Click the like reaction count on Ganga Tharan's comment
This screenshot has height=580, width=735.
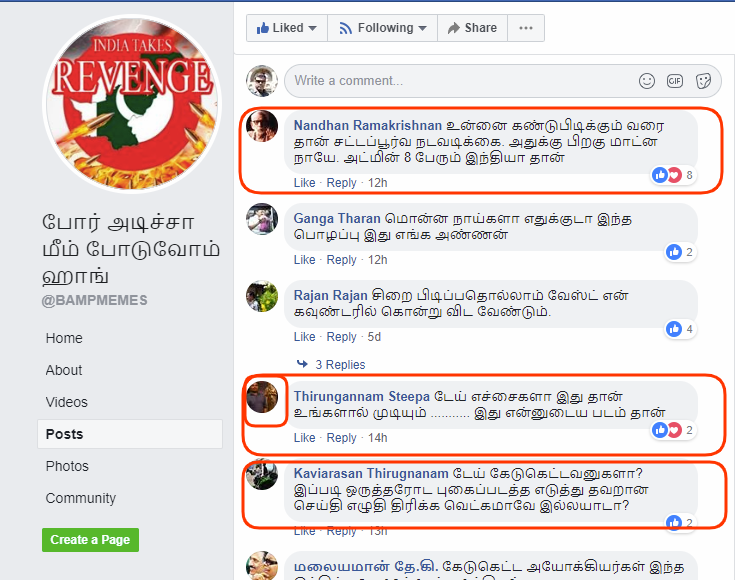click(681, 252)
